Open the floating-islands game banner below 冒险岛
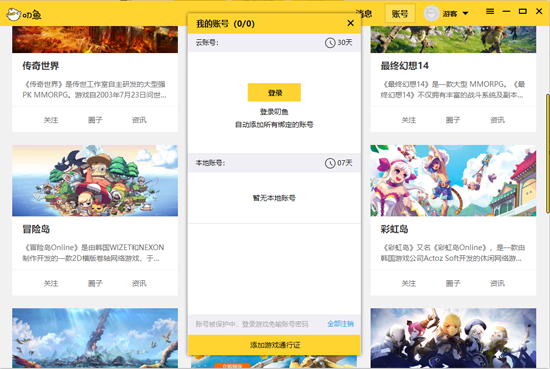Viewport: 550px width, 369px height. [95, 338]
